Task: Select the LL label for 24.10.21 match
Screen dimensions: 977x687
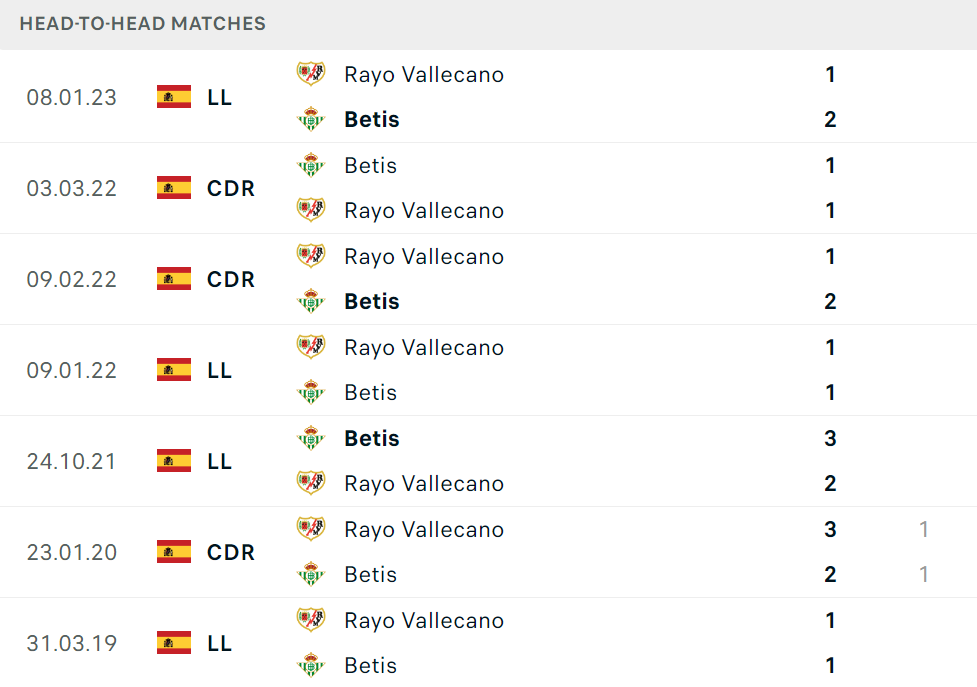Action: click(219, 461)
